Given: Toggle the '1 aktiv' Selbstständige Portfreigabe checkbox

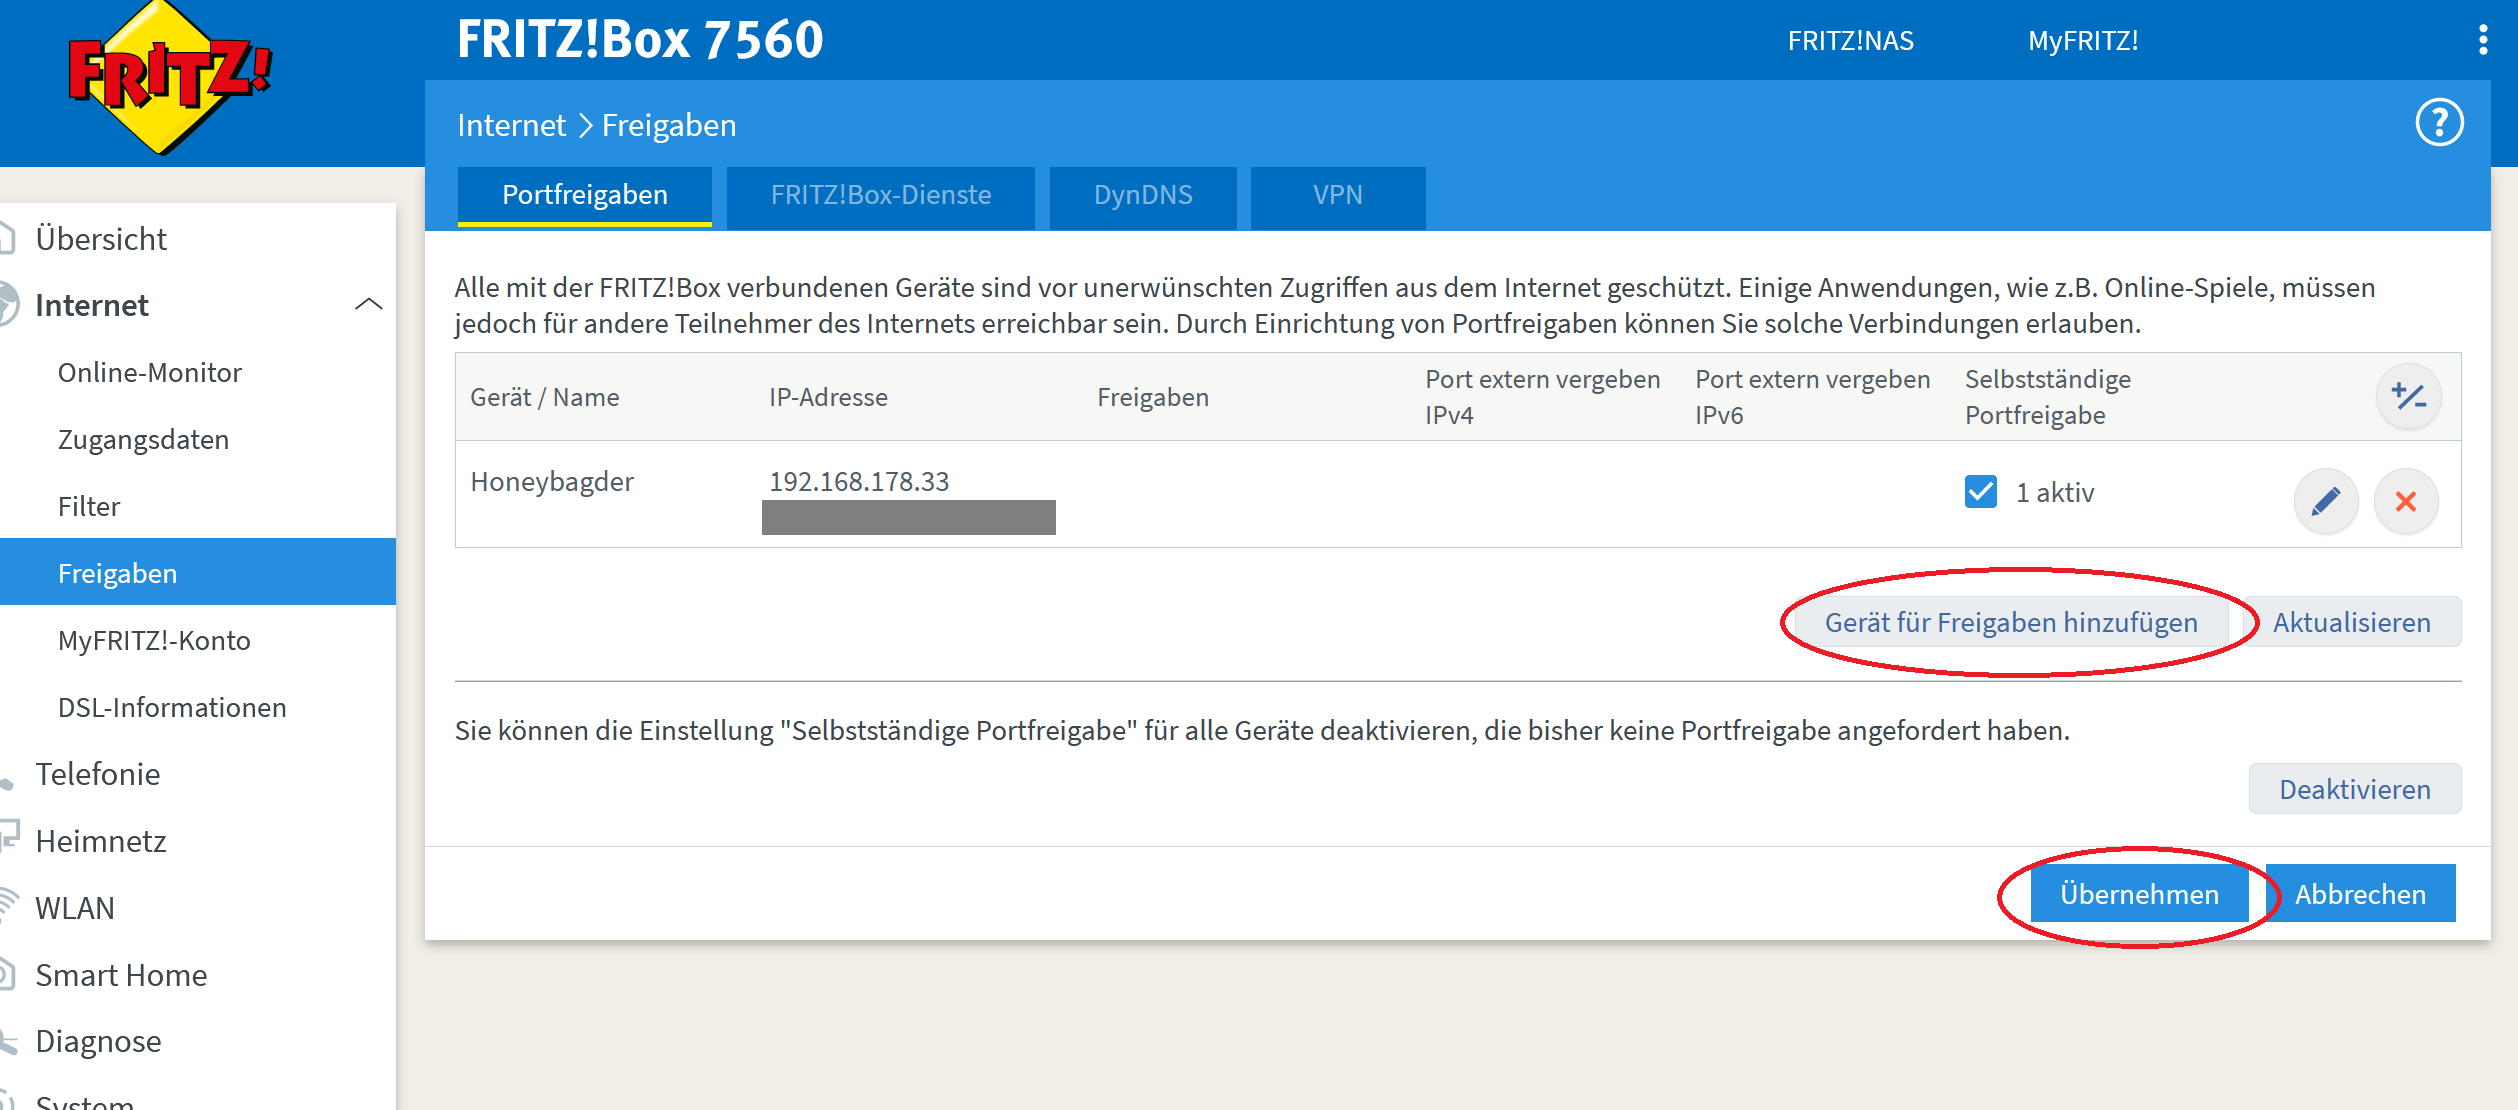Looking at the screenshot, I should pyautogui.click(x=1980, y=492).
